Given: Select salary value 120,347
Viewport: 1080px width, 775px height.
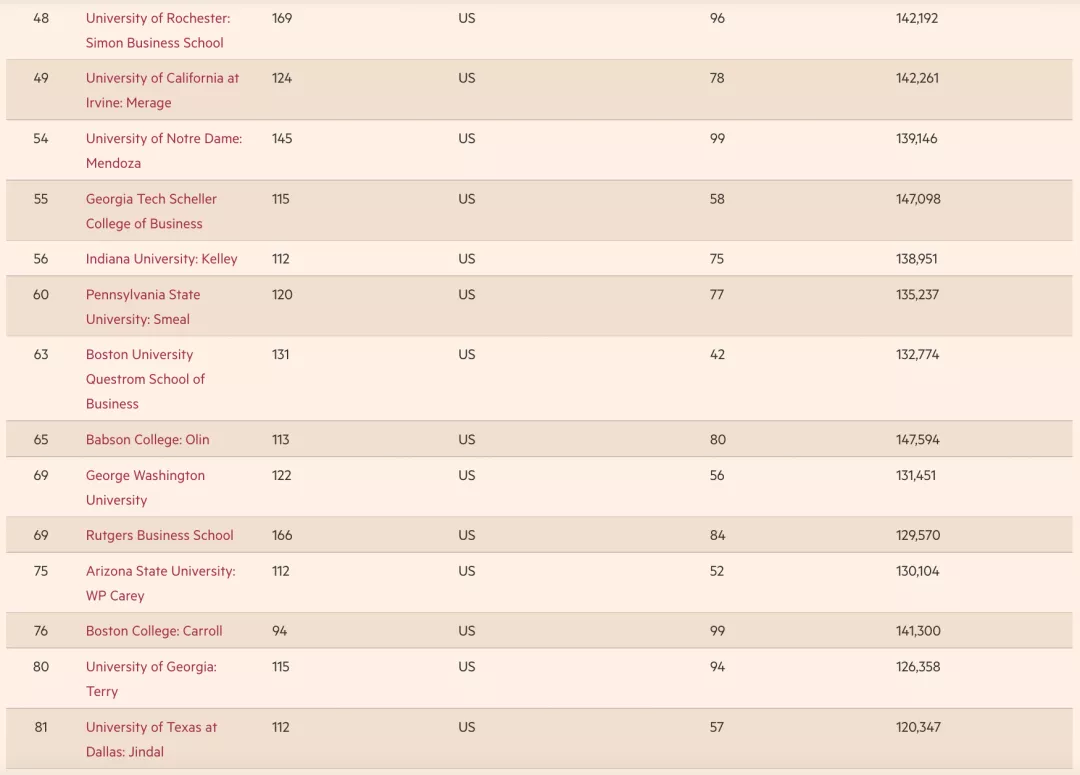Looking at the screenshot, I should 917,727.
